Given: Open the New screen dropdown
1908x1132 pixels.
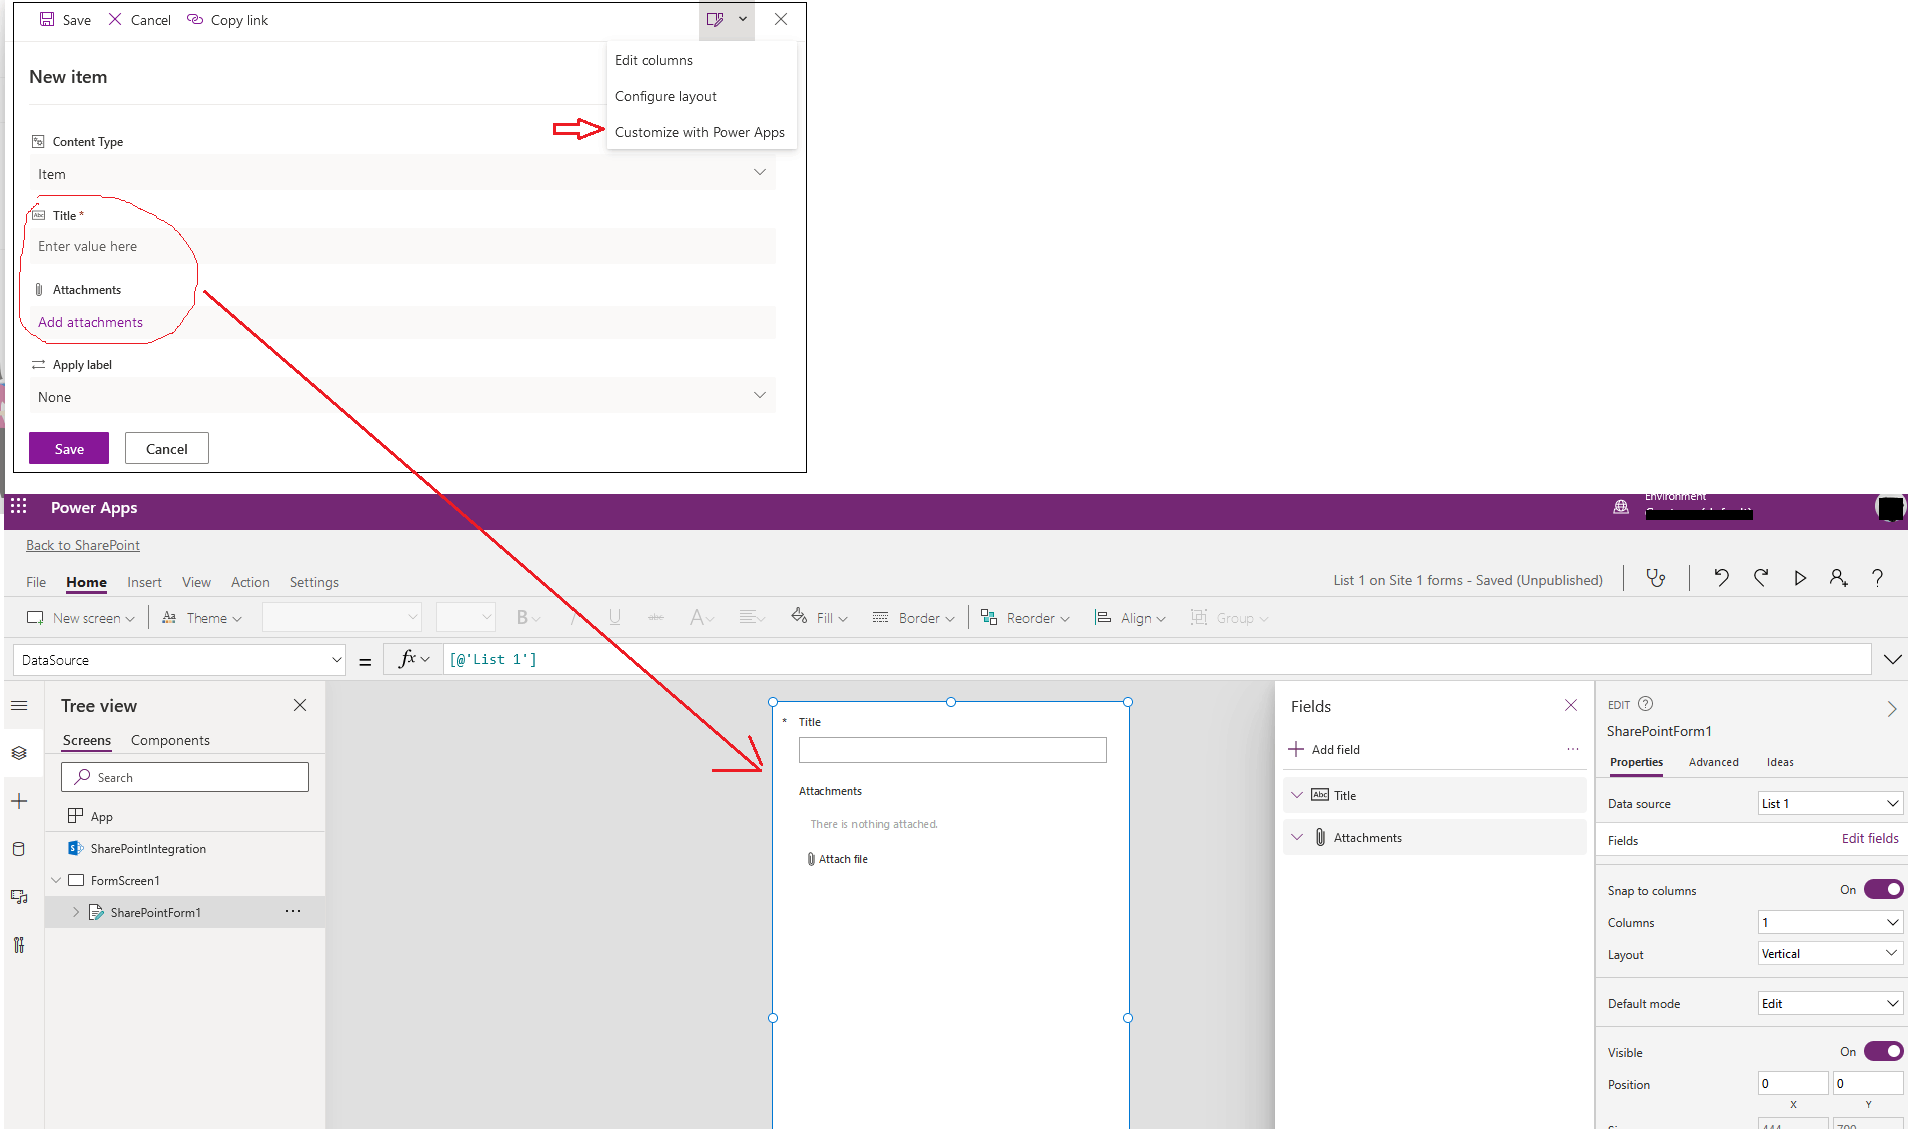Looking at the screenshot, I should click(x=81, y=618).
